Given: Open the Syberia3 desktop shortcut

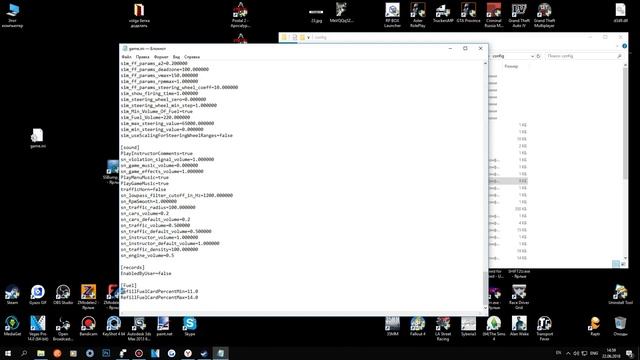Looking at the screenshot, I should tap(468, 326).
